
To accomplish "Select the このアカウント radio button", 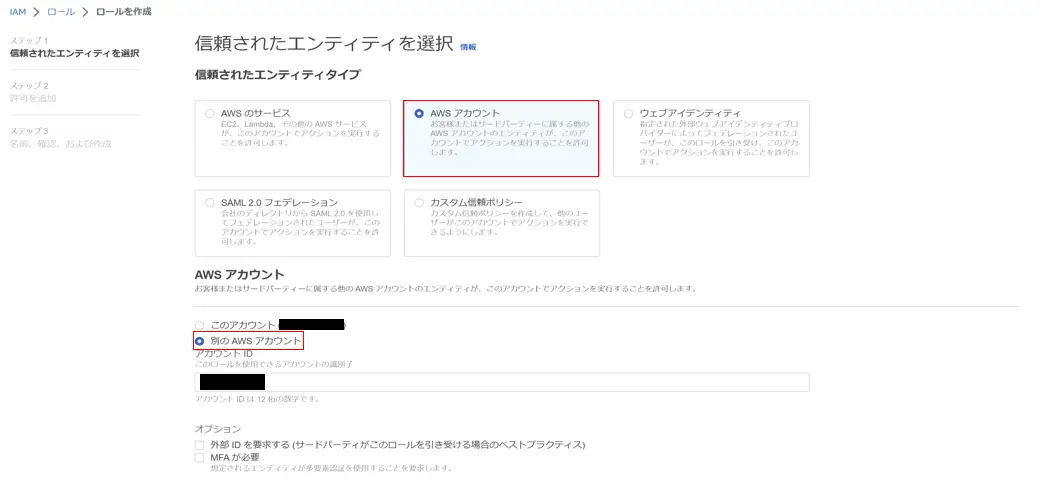I will tap(200, 325).
